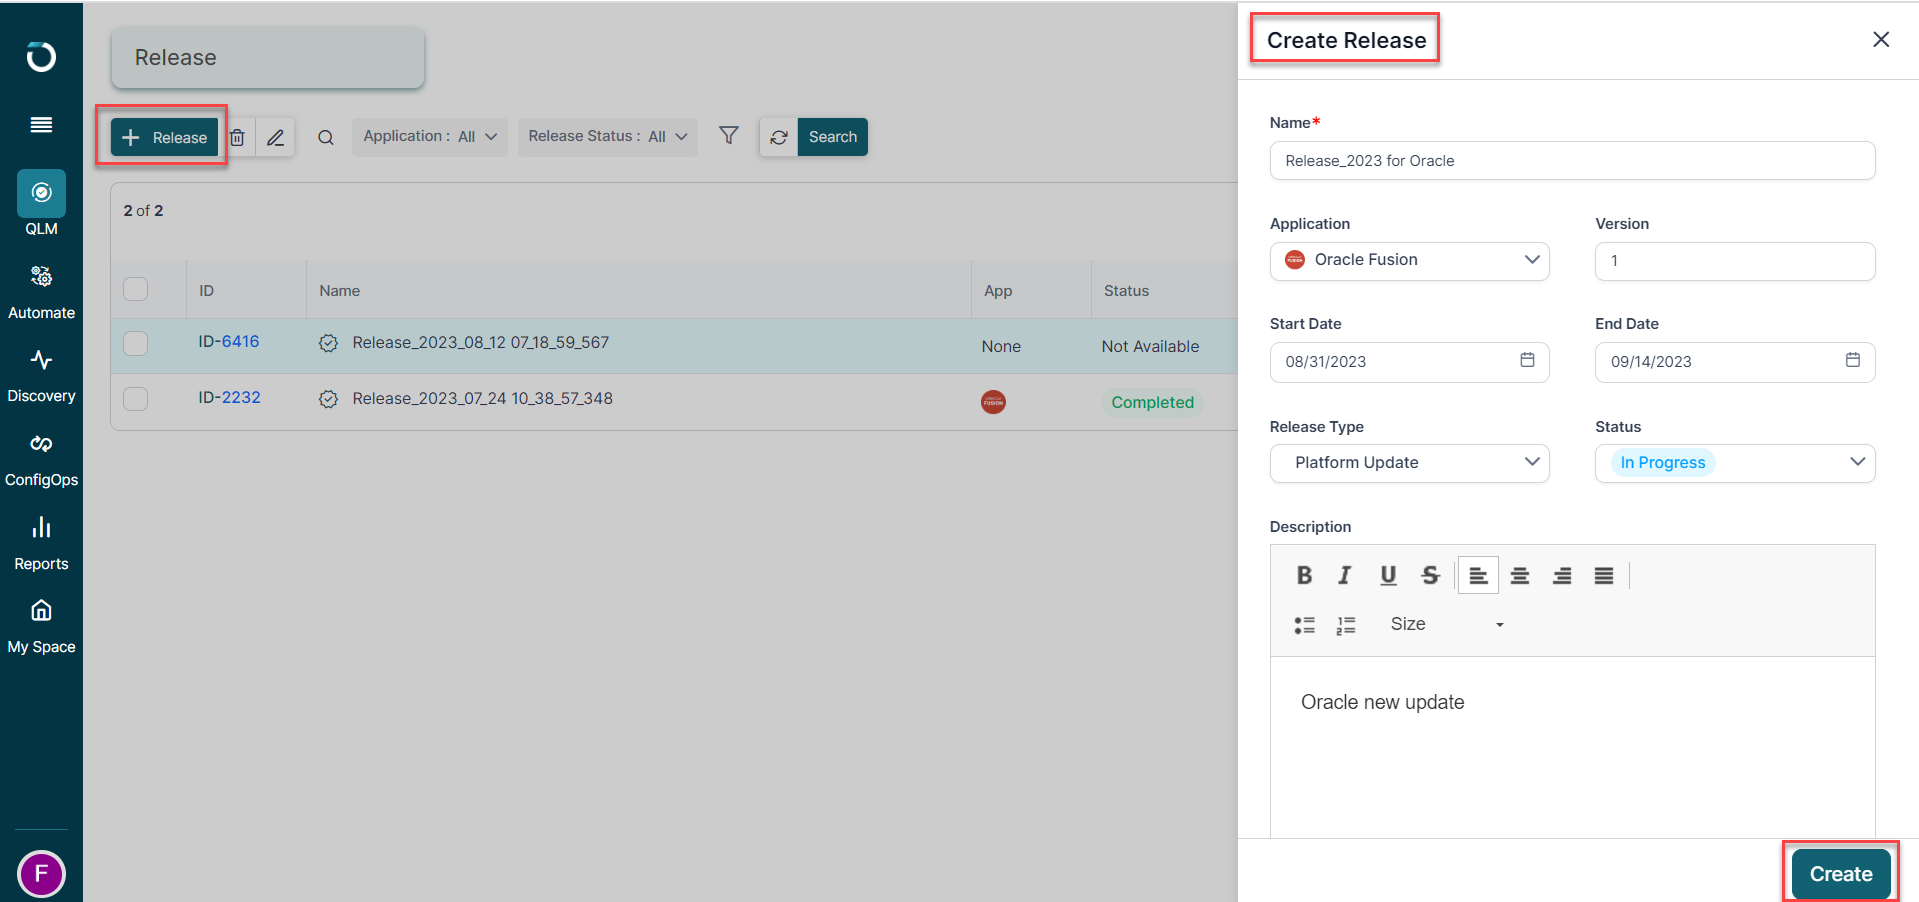Click the add Release button
This screenshot has width=1919, height=902.
(164, 137)
